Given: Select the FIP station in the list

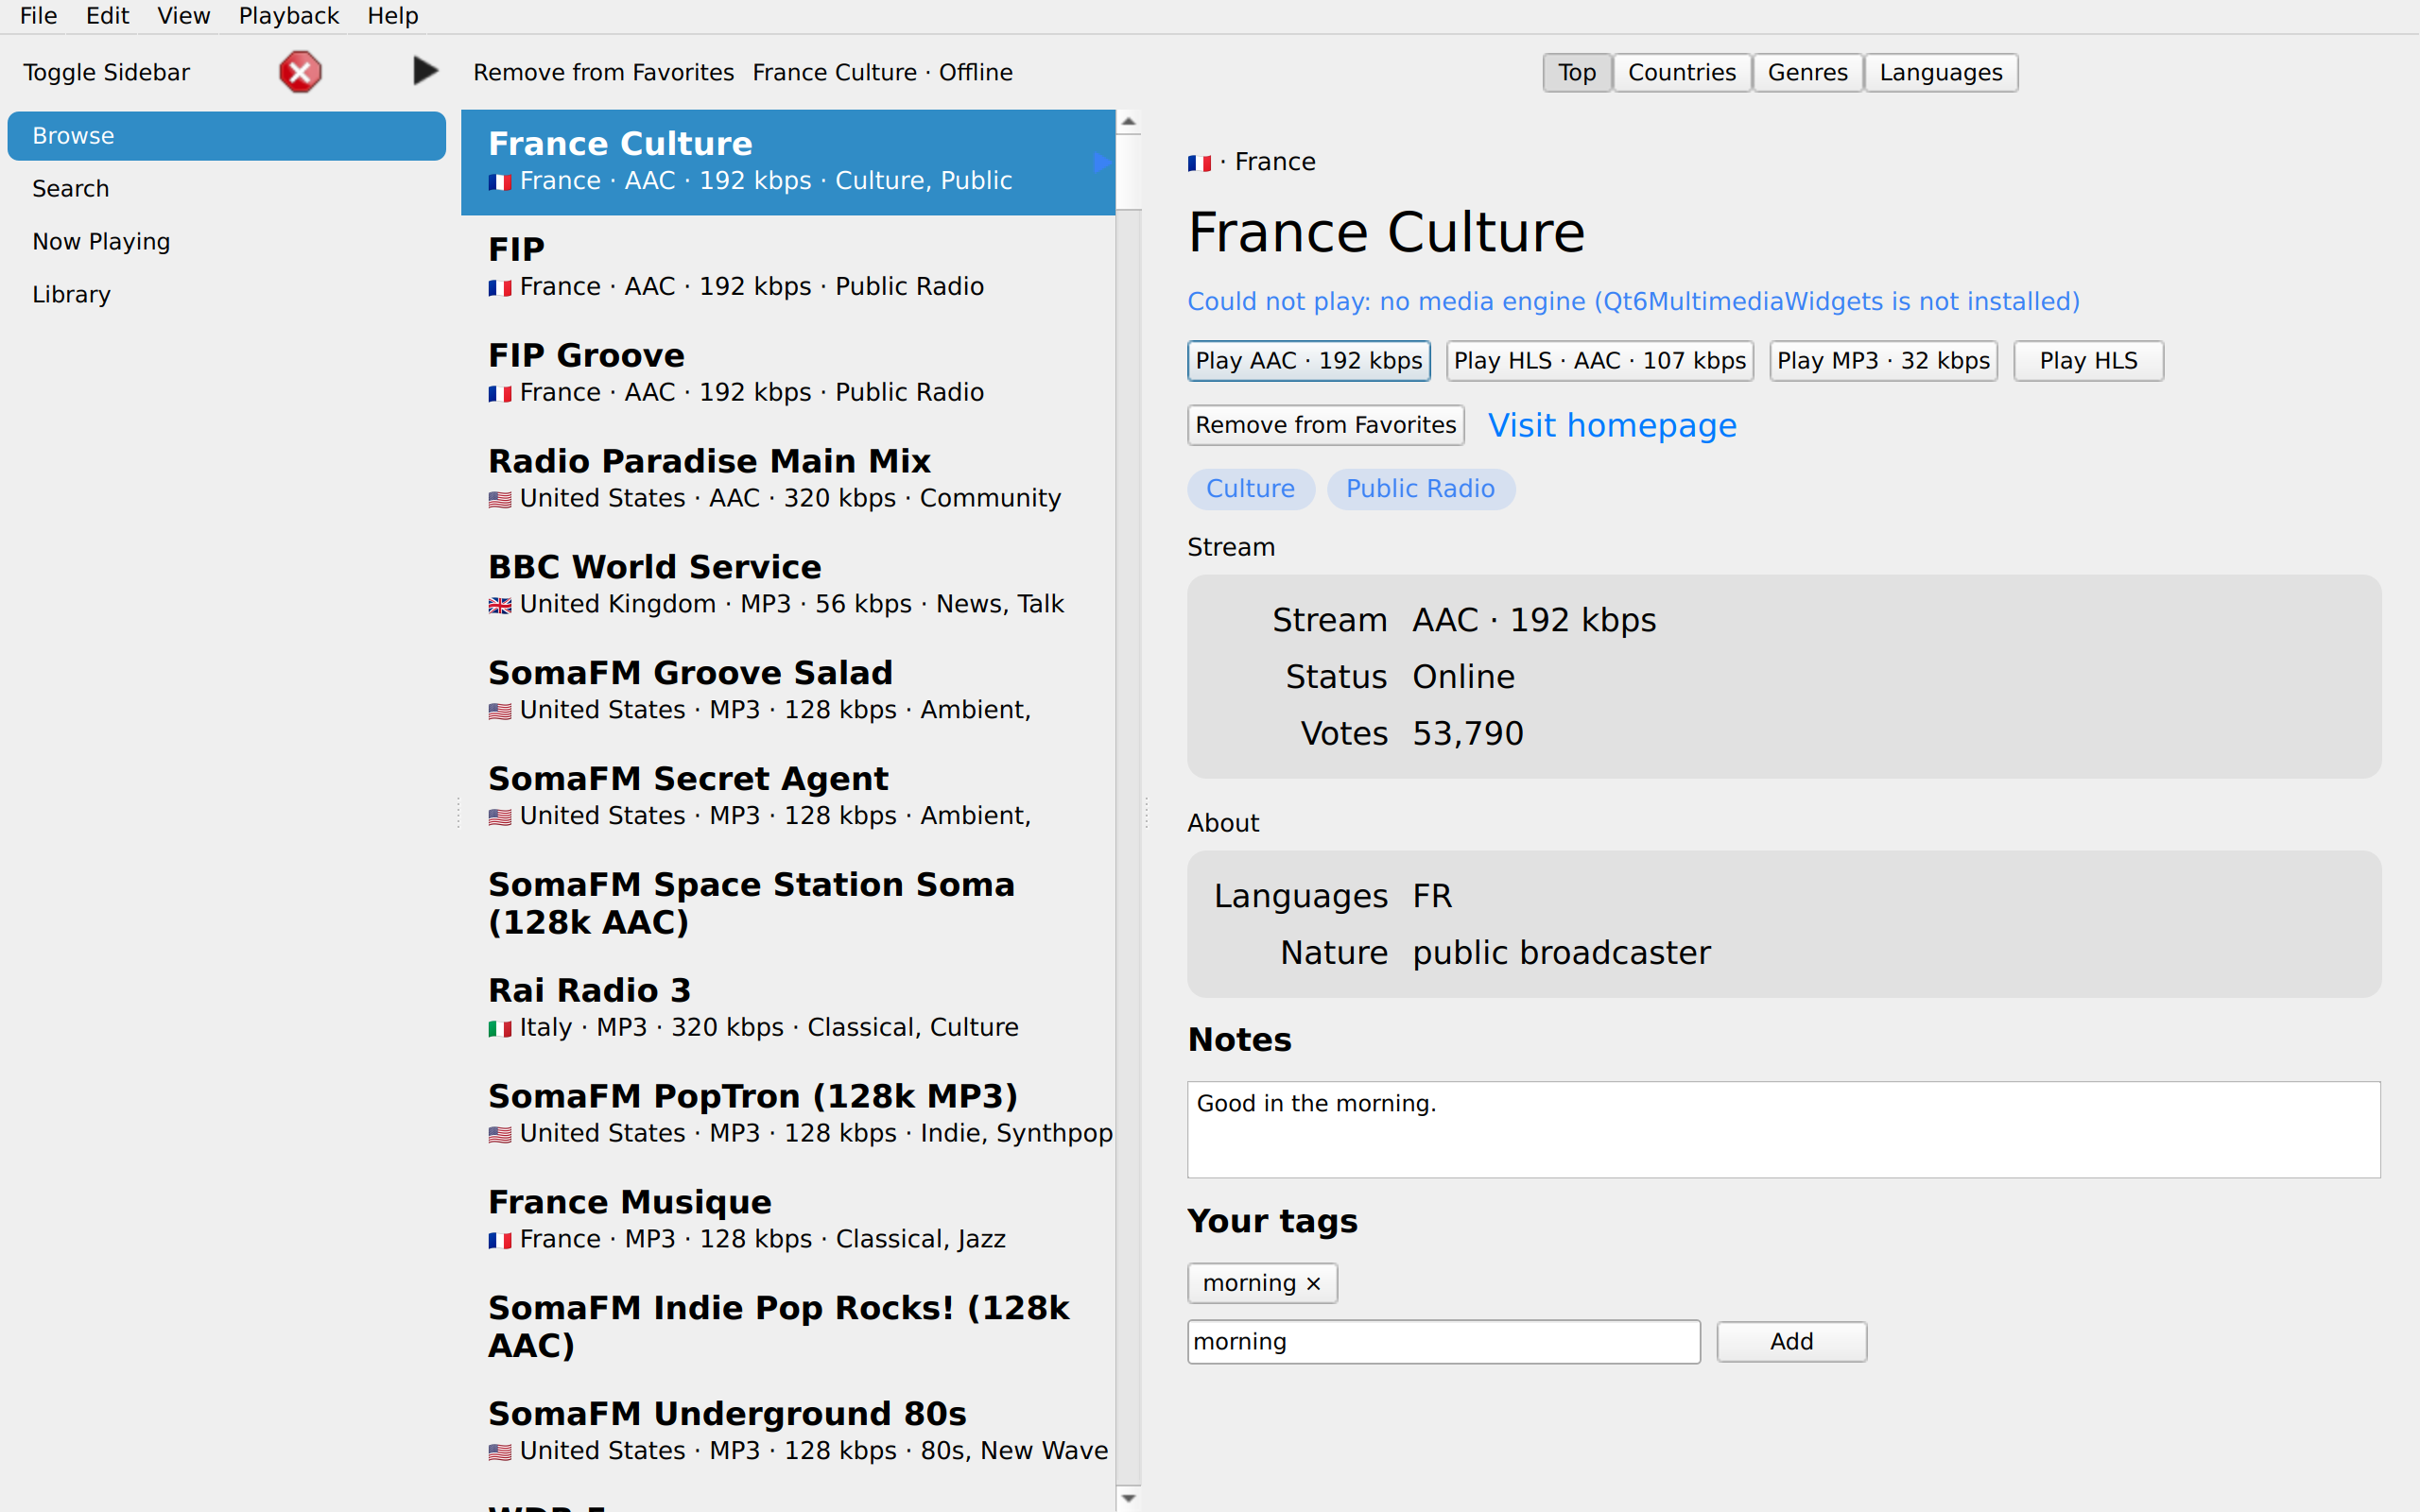Looking at the screenshot, I should tap(787, 268).
